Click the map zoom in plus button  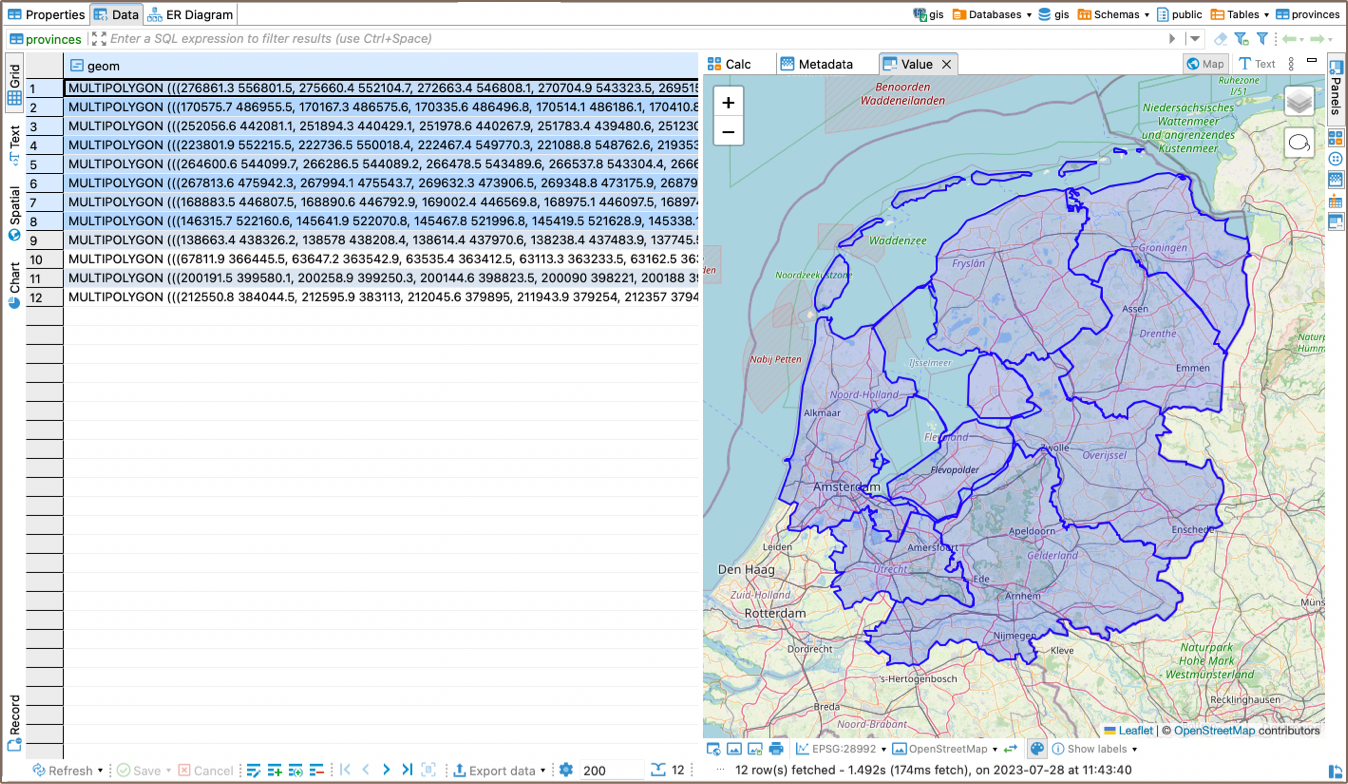[728, 102]
